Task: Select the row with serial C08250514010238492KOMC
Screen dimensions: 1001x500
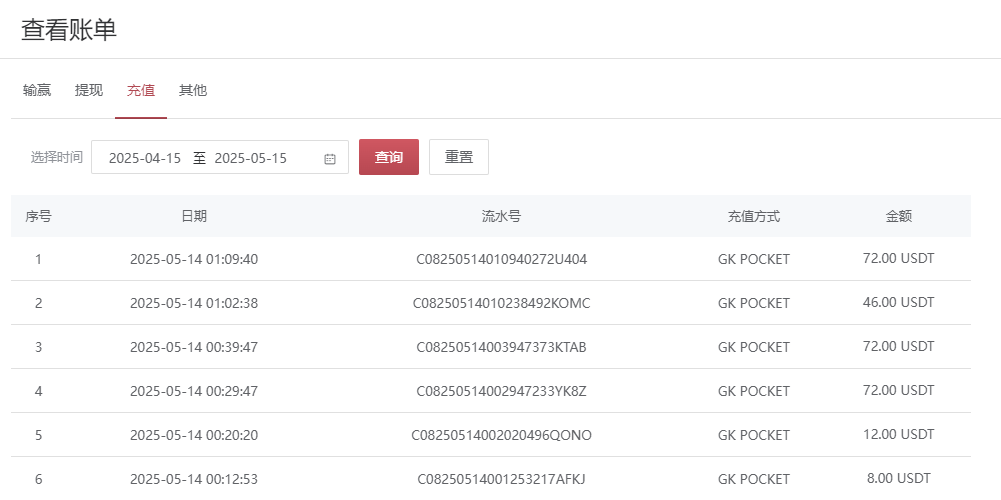Action: click(501, 303)
